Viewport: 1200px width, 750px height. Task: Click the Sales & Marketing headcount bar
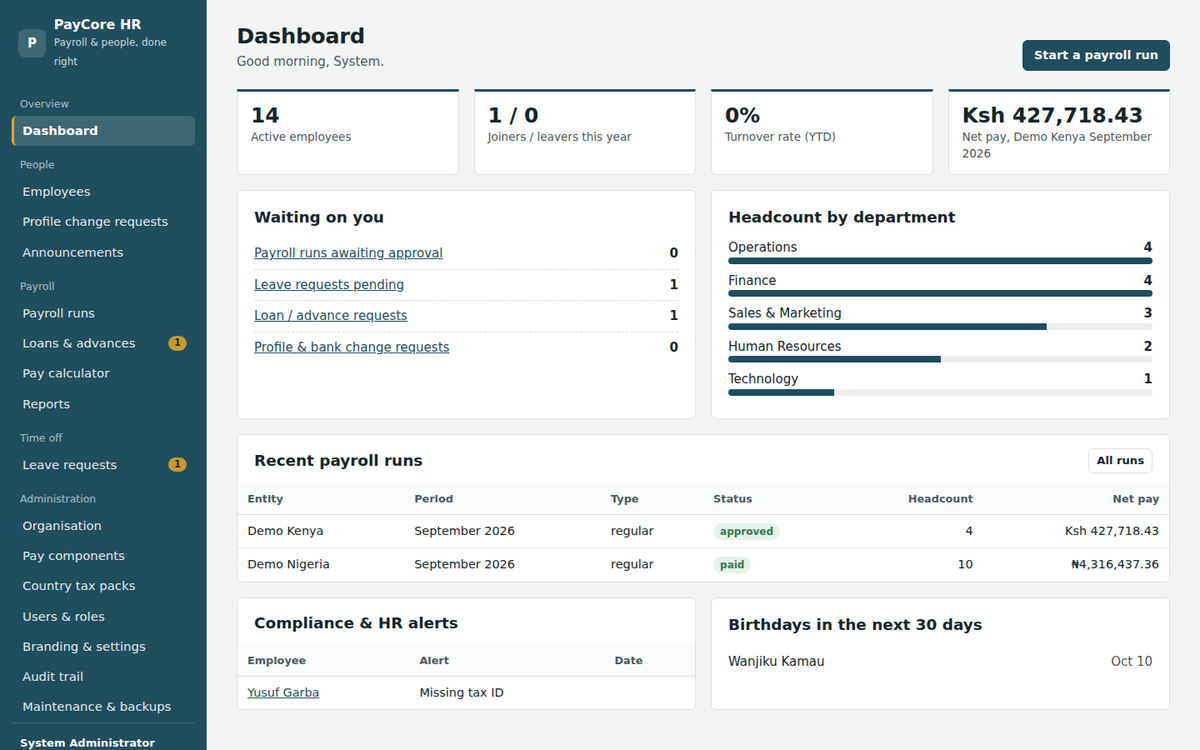click(940, 327)
